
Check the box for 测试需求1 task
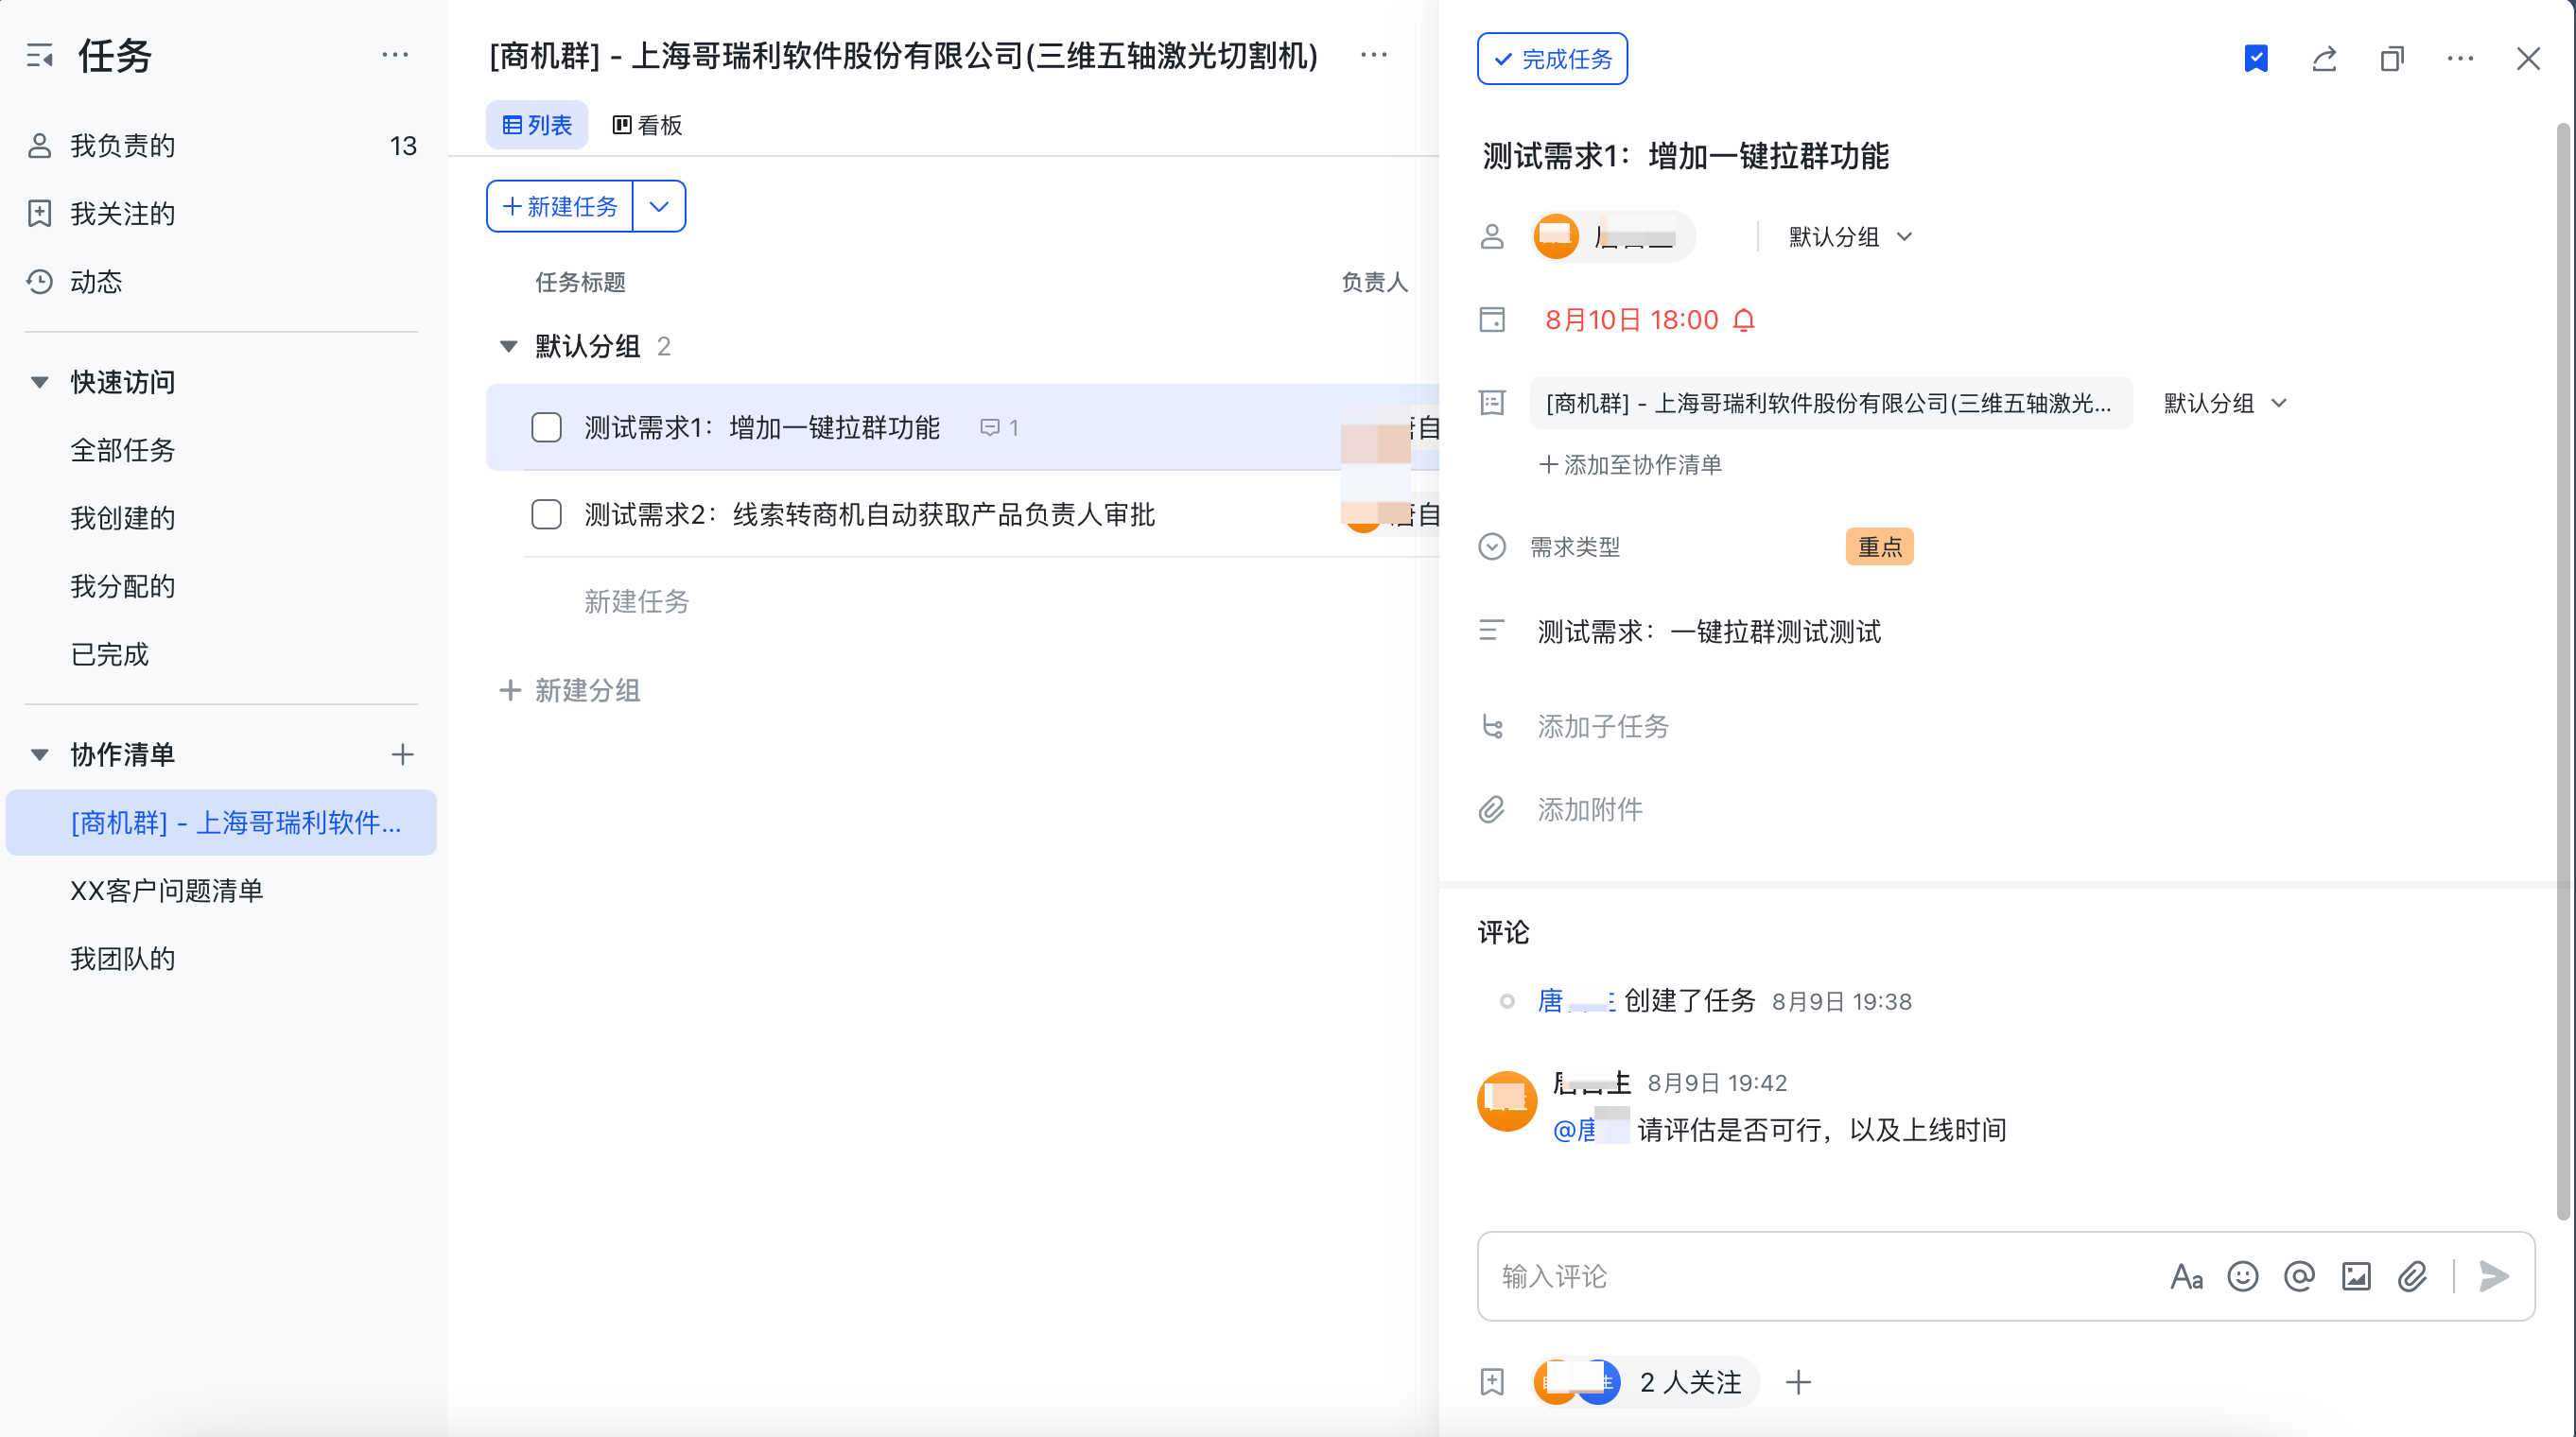click(x=546, y=428)
